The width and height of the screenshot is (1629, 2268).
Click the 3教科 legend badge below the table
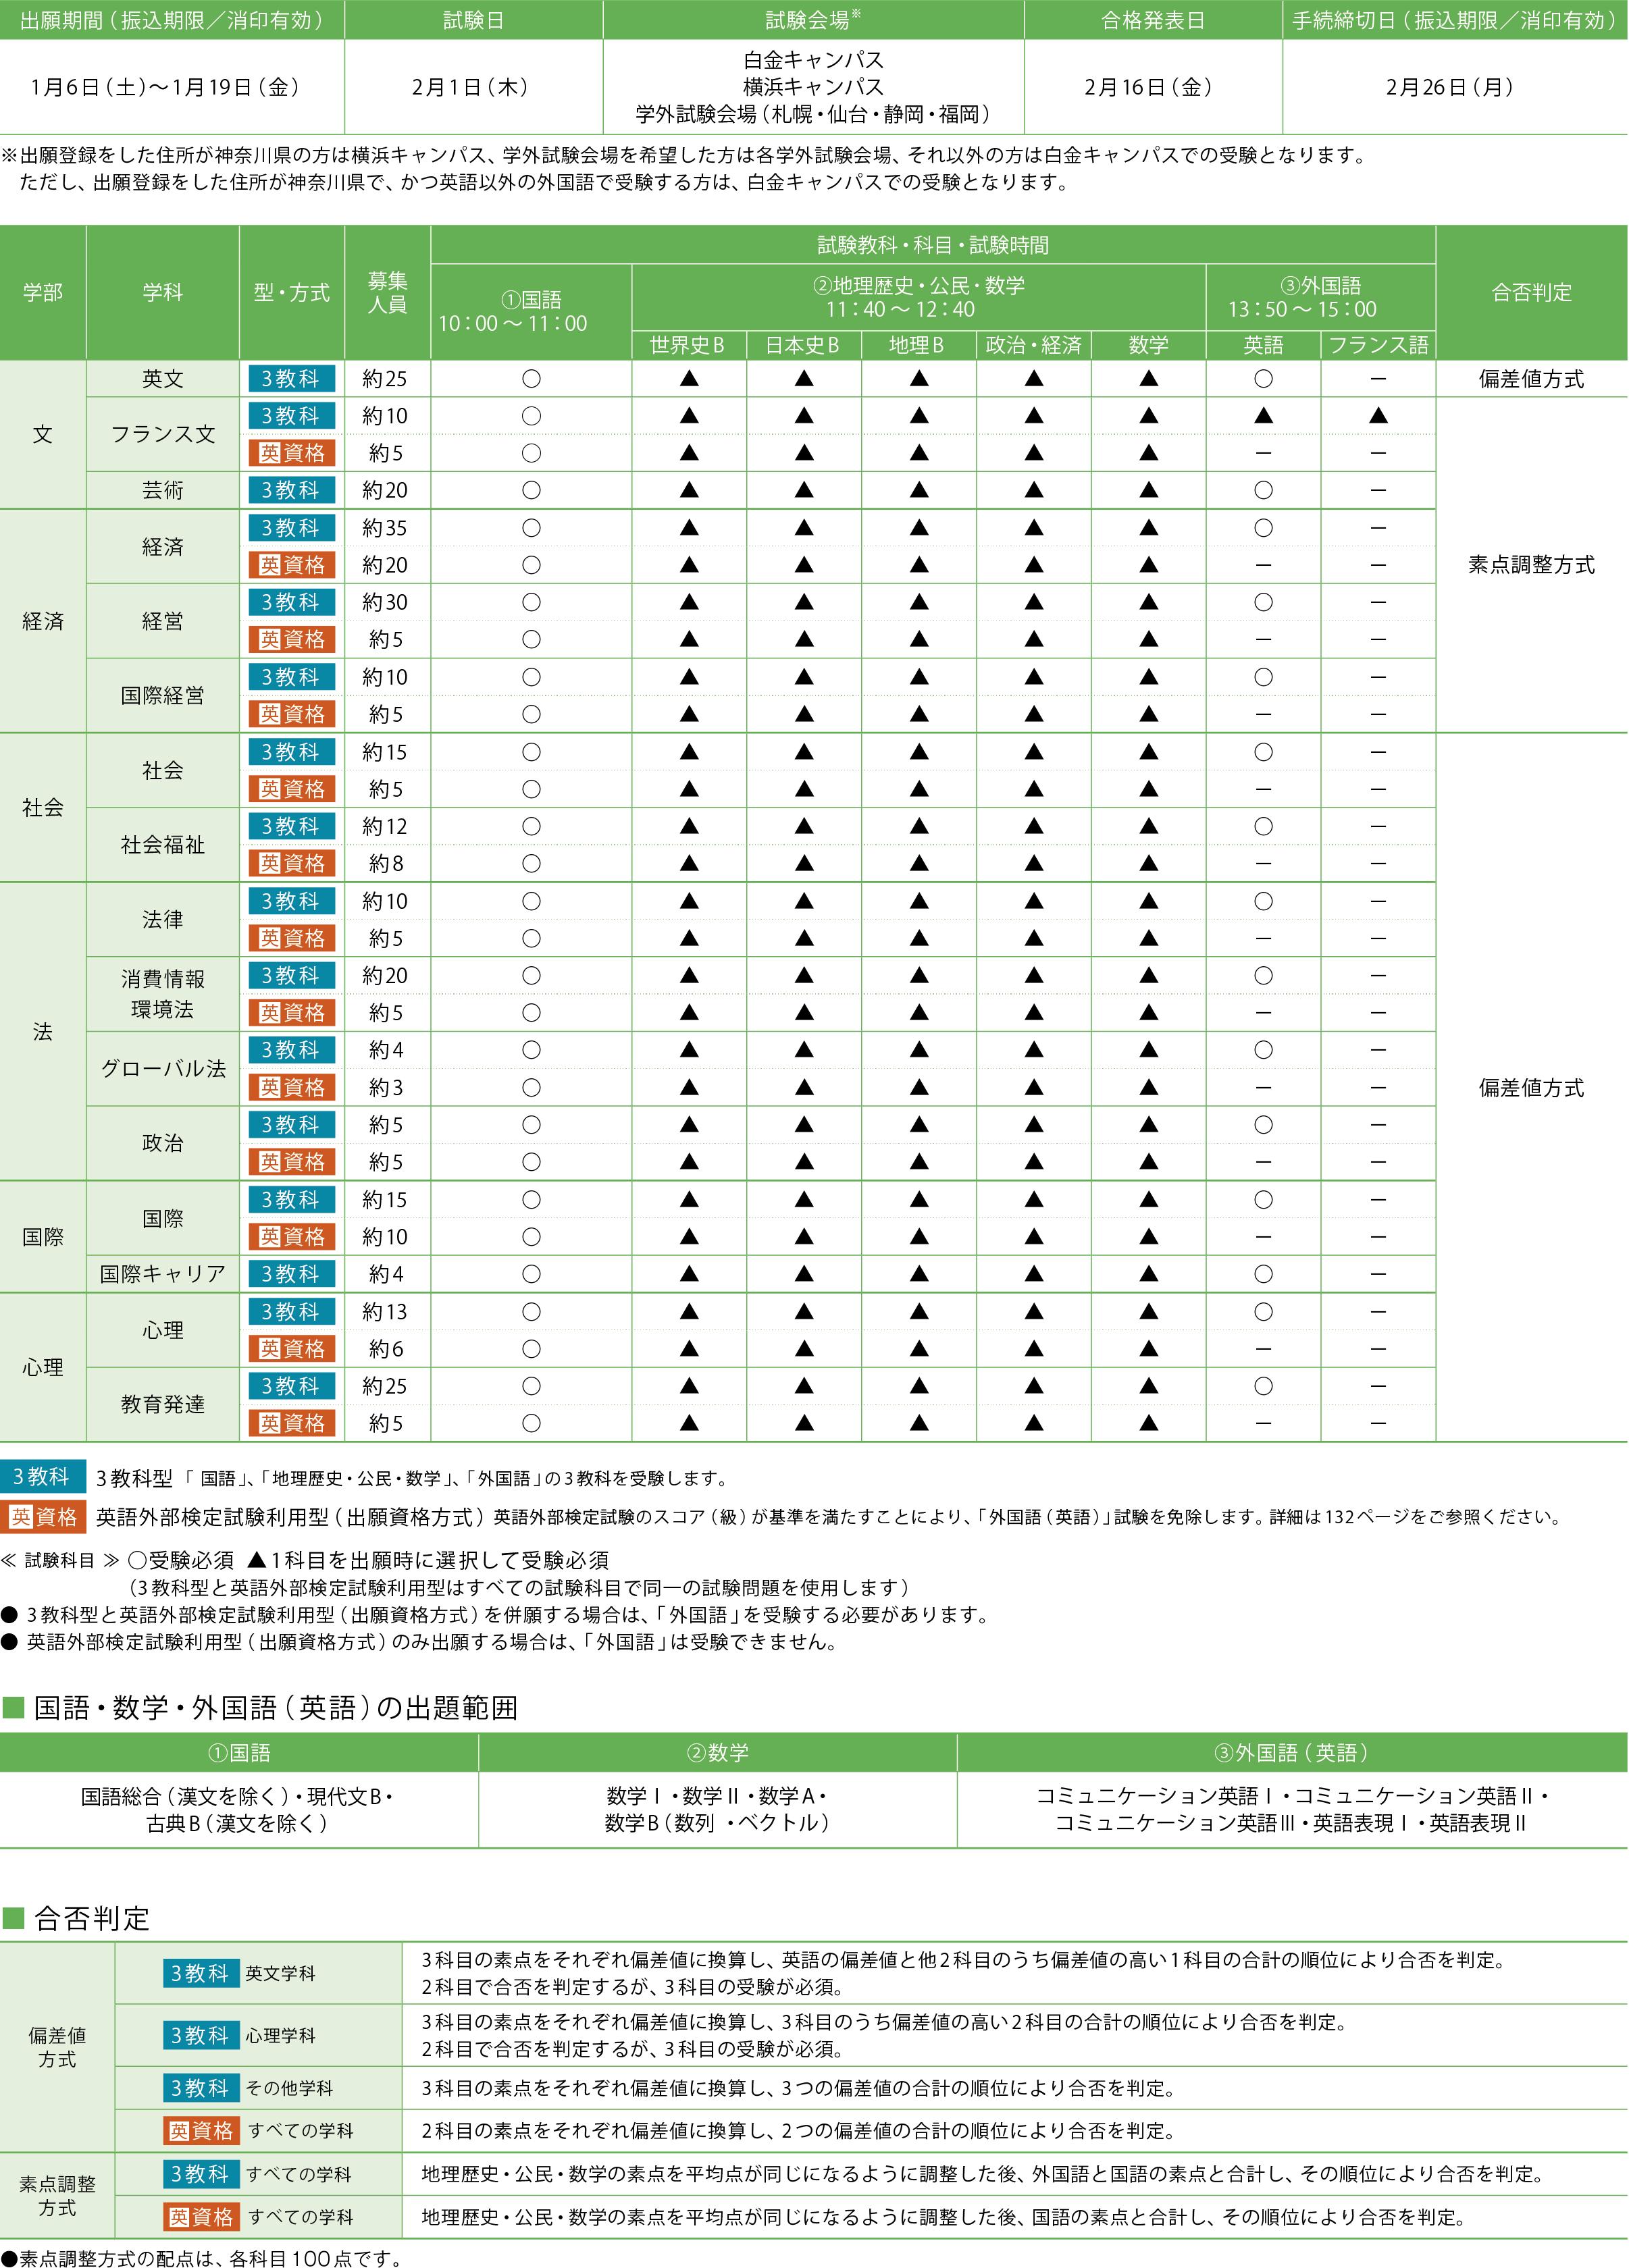(x=43, y=1477)
